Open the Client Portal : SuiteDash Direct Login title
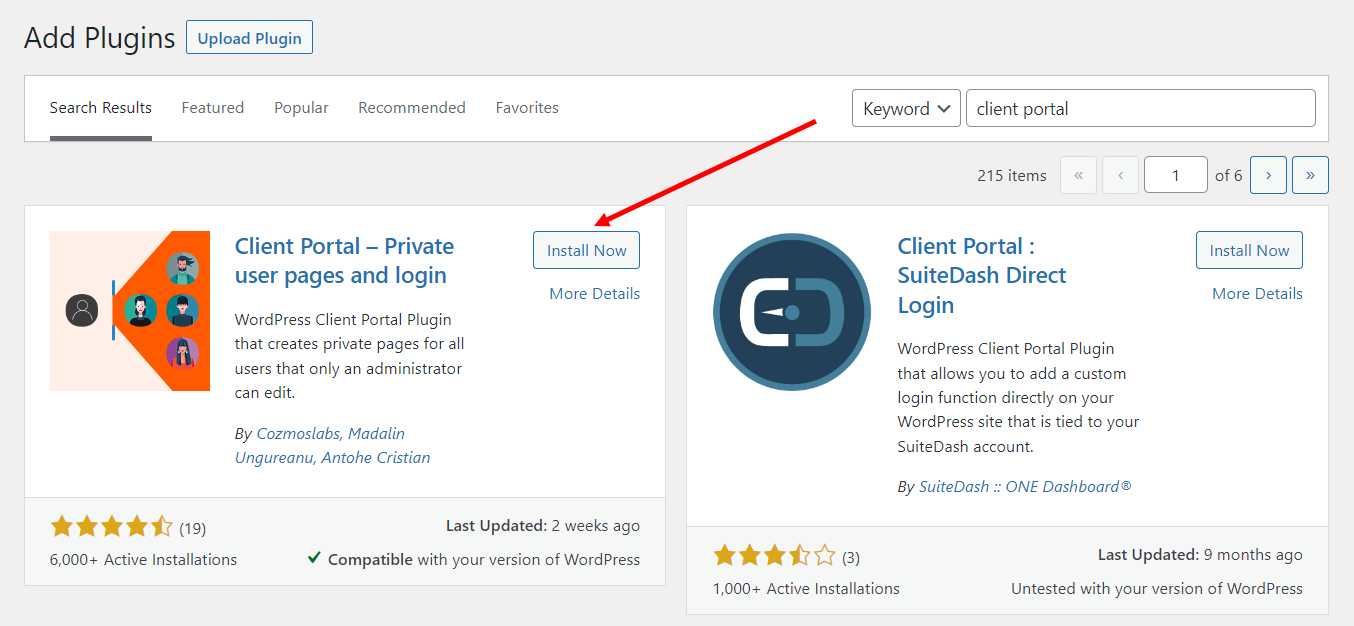Screen dimensions: 1354x626 pos(982,275)
